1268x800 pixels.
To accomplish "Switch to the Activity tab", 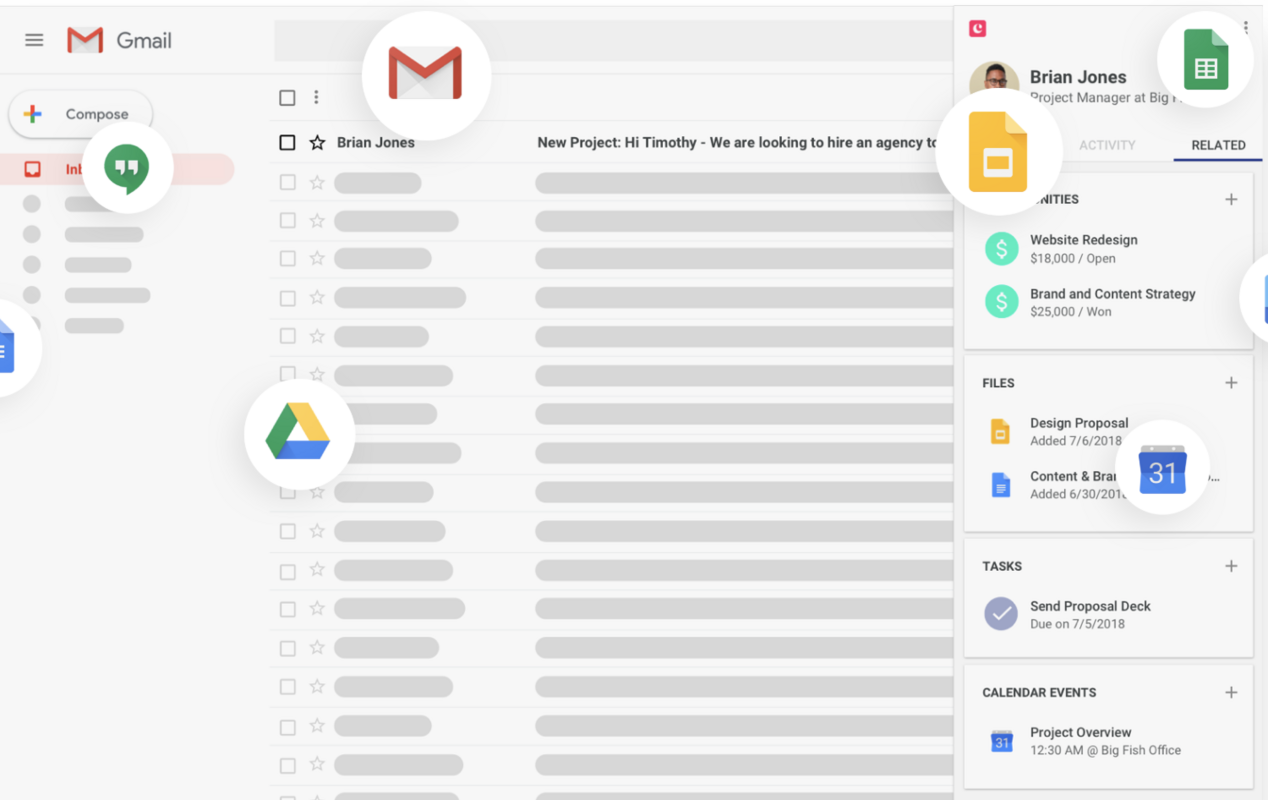I will [1107, 145].
